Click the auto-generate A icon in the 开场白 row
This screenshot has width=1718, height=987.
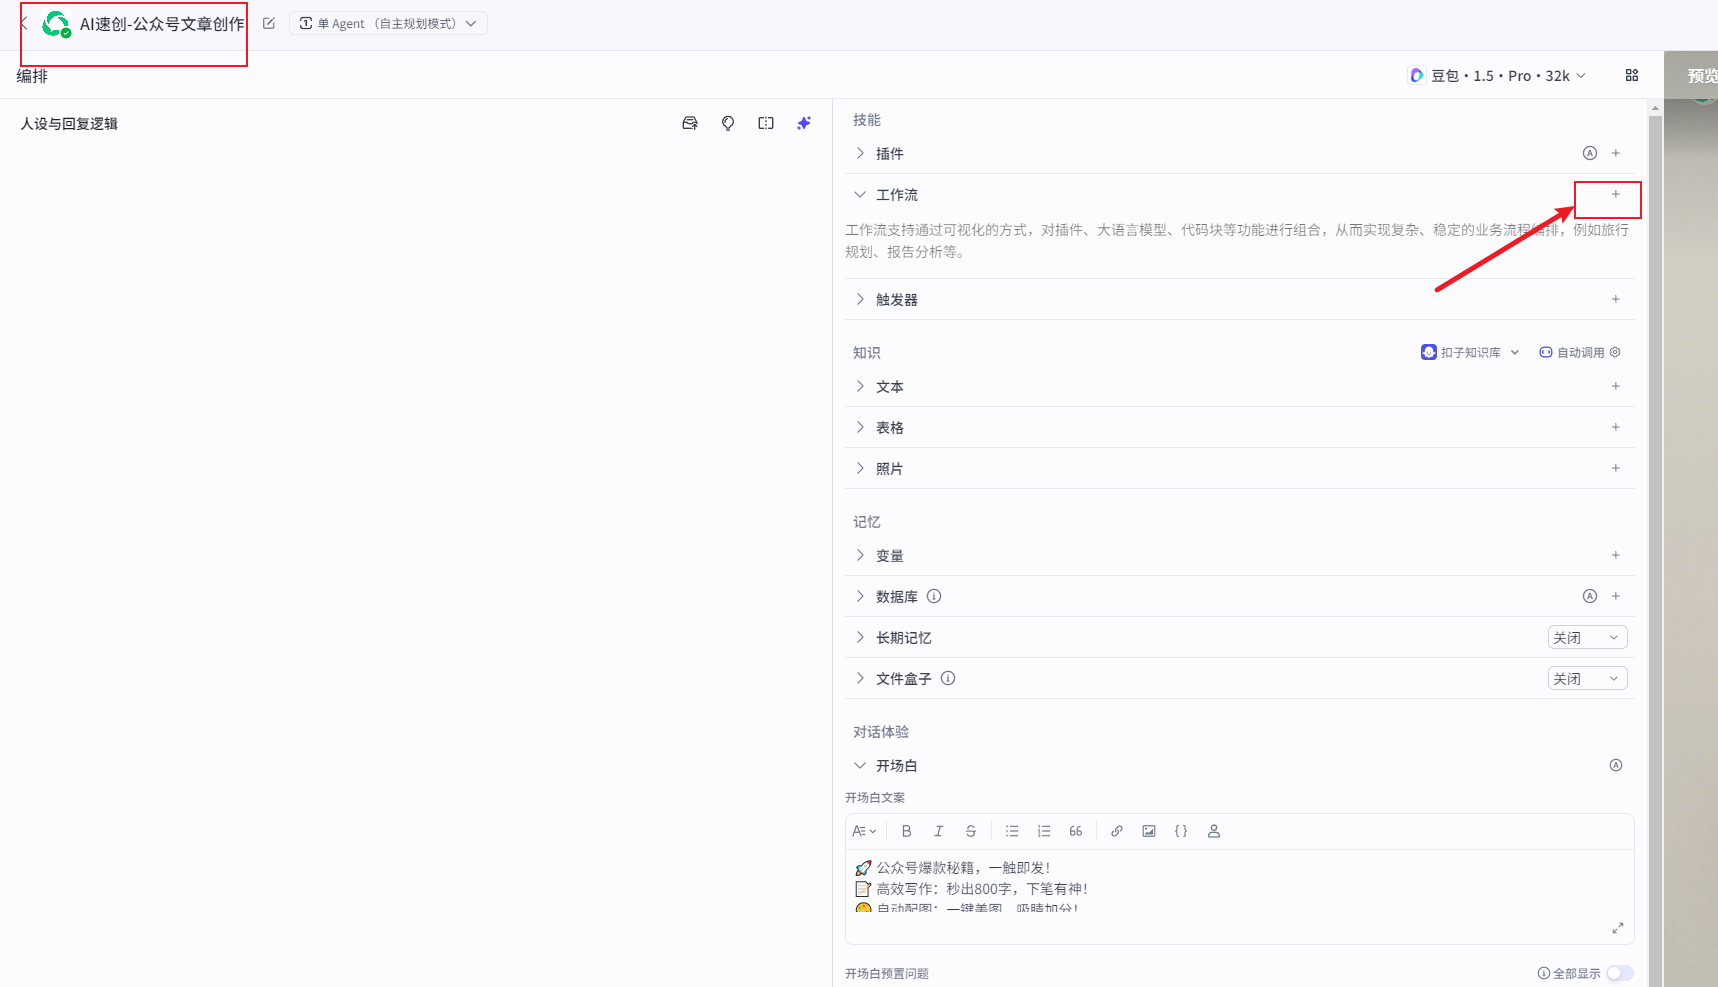point(1616,765)
